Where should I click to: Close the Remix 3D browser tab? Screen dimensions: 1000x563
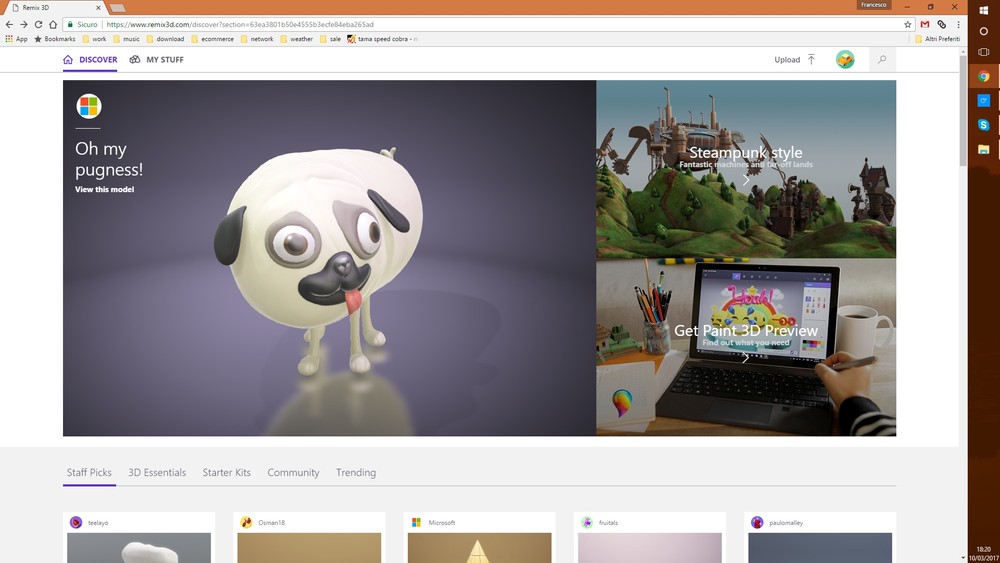click(x=99, y=8)
